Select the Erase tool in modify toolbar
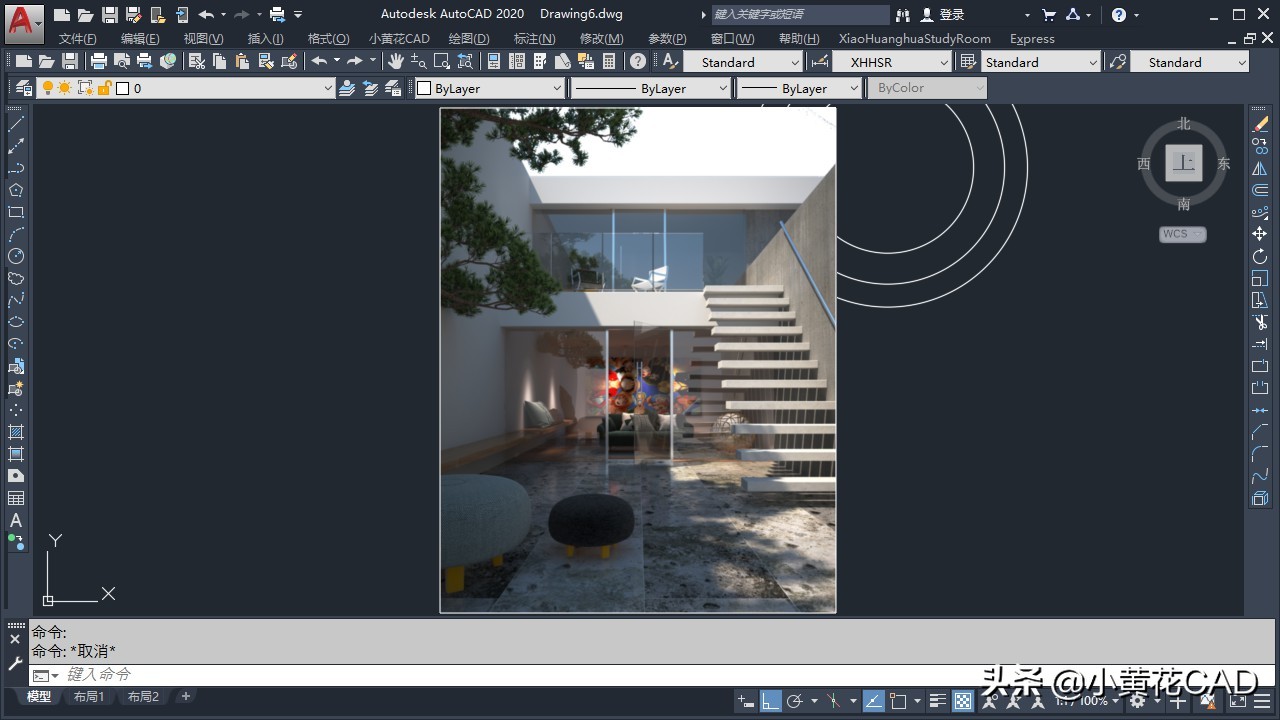The height and width of the screenshot is (720, 1280). [1260, 124]
